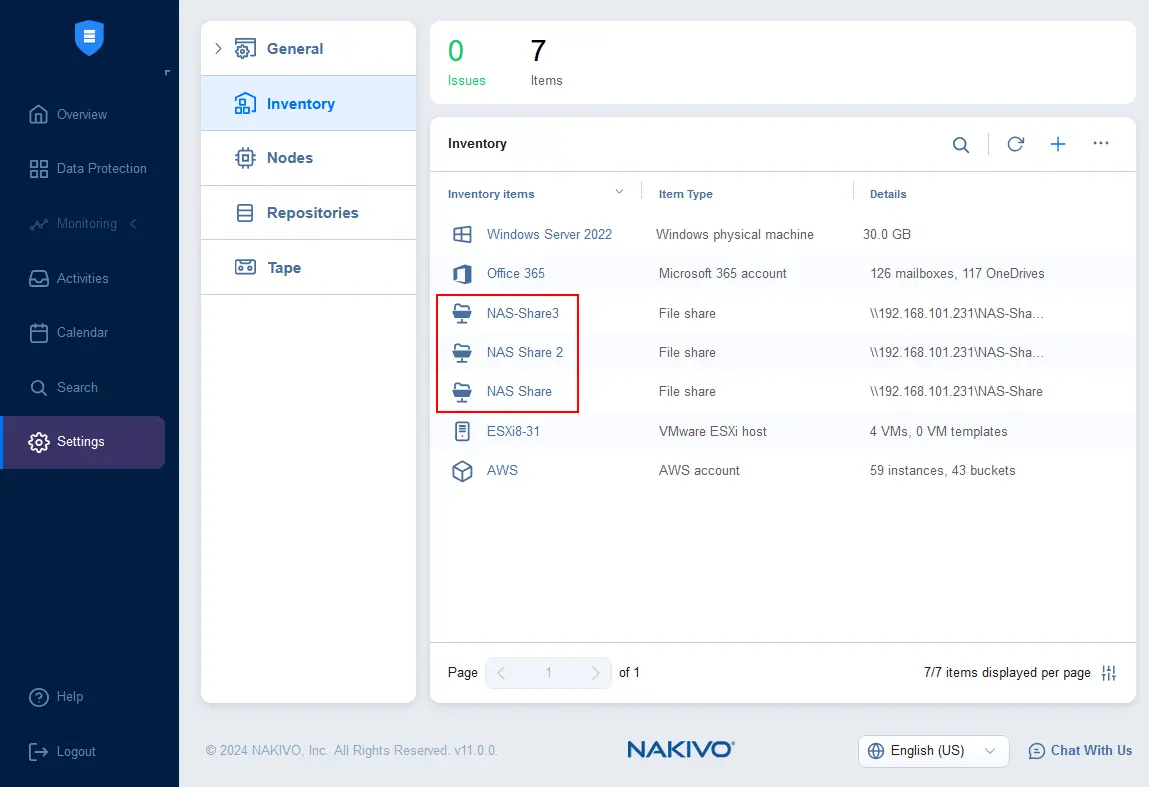Open the Office 365 inventory item
The height and width of the screenshot is (787, 1149).
coord(516,273)
